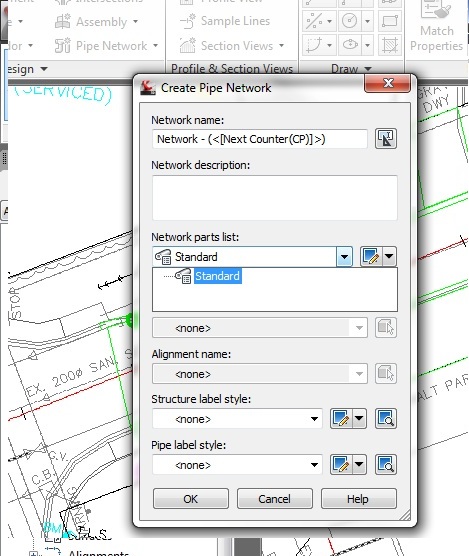Select the line by bearing draw tool
Image resolution: width=469 pixels, height=556 pixels.
(314, 21)
